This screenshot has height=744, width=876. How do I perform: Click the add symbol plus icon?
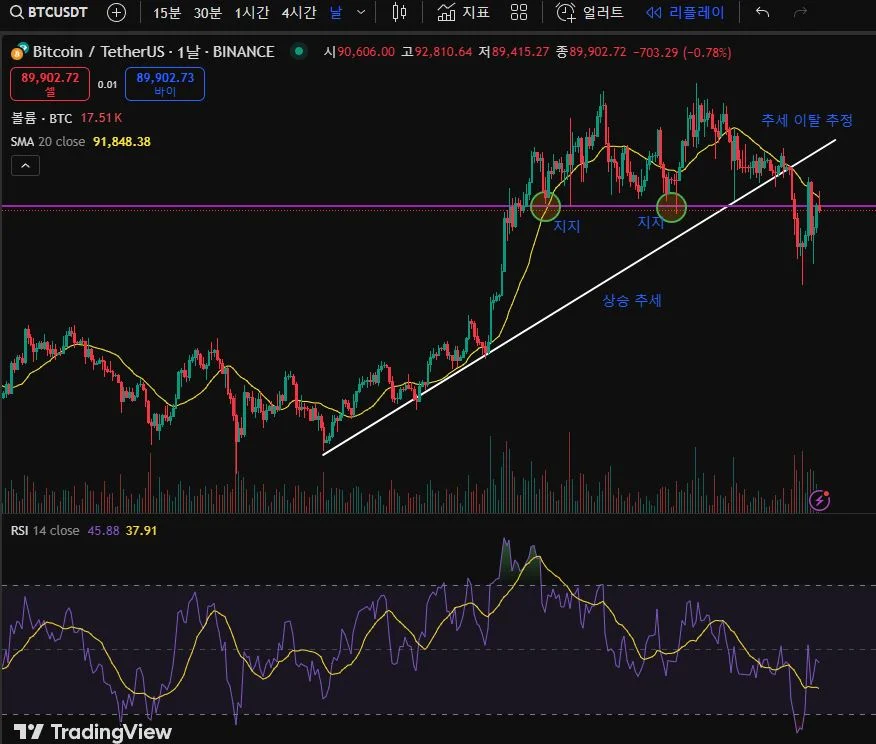click(x=116, y=12)
